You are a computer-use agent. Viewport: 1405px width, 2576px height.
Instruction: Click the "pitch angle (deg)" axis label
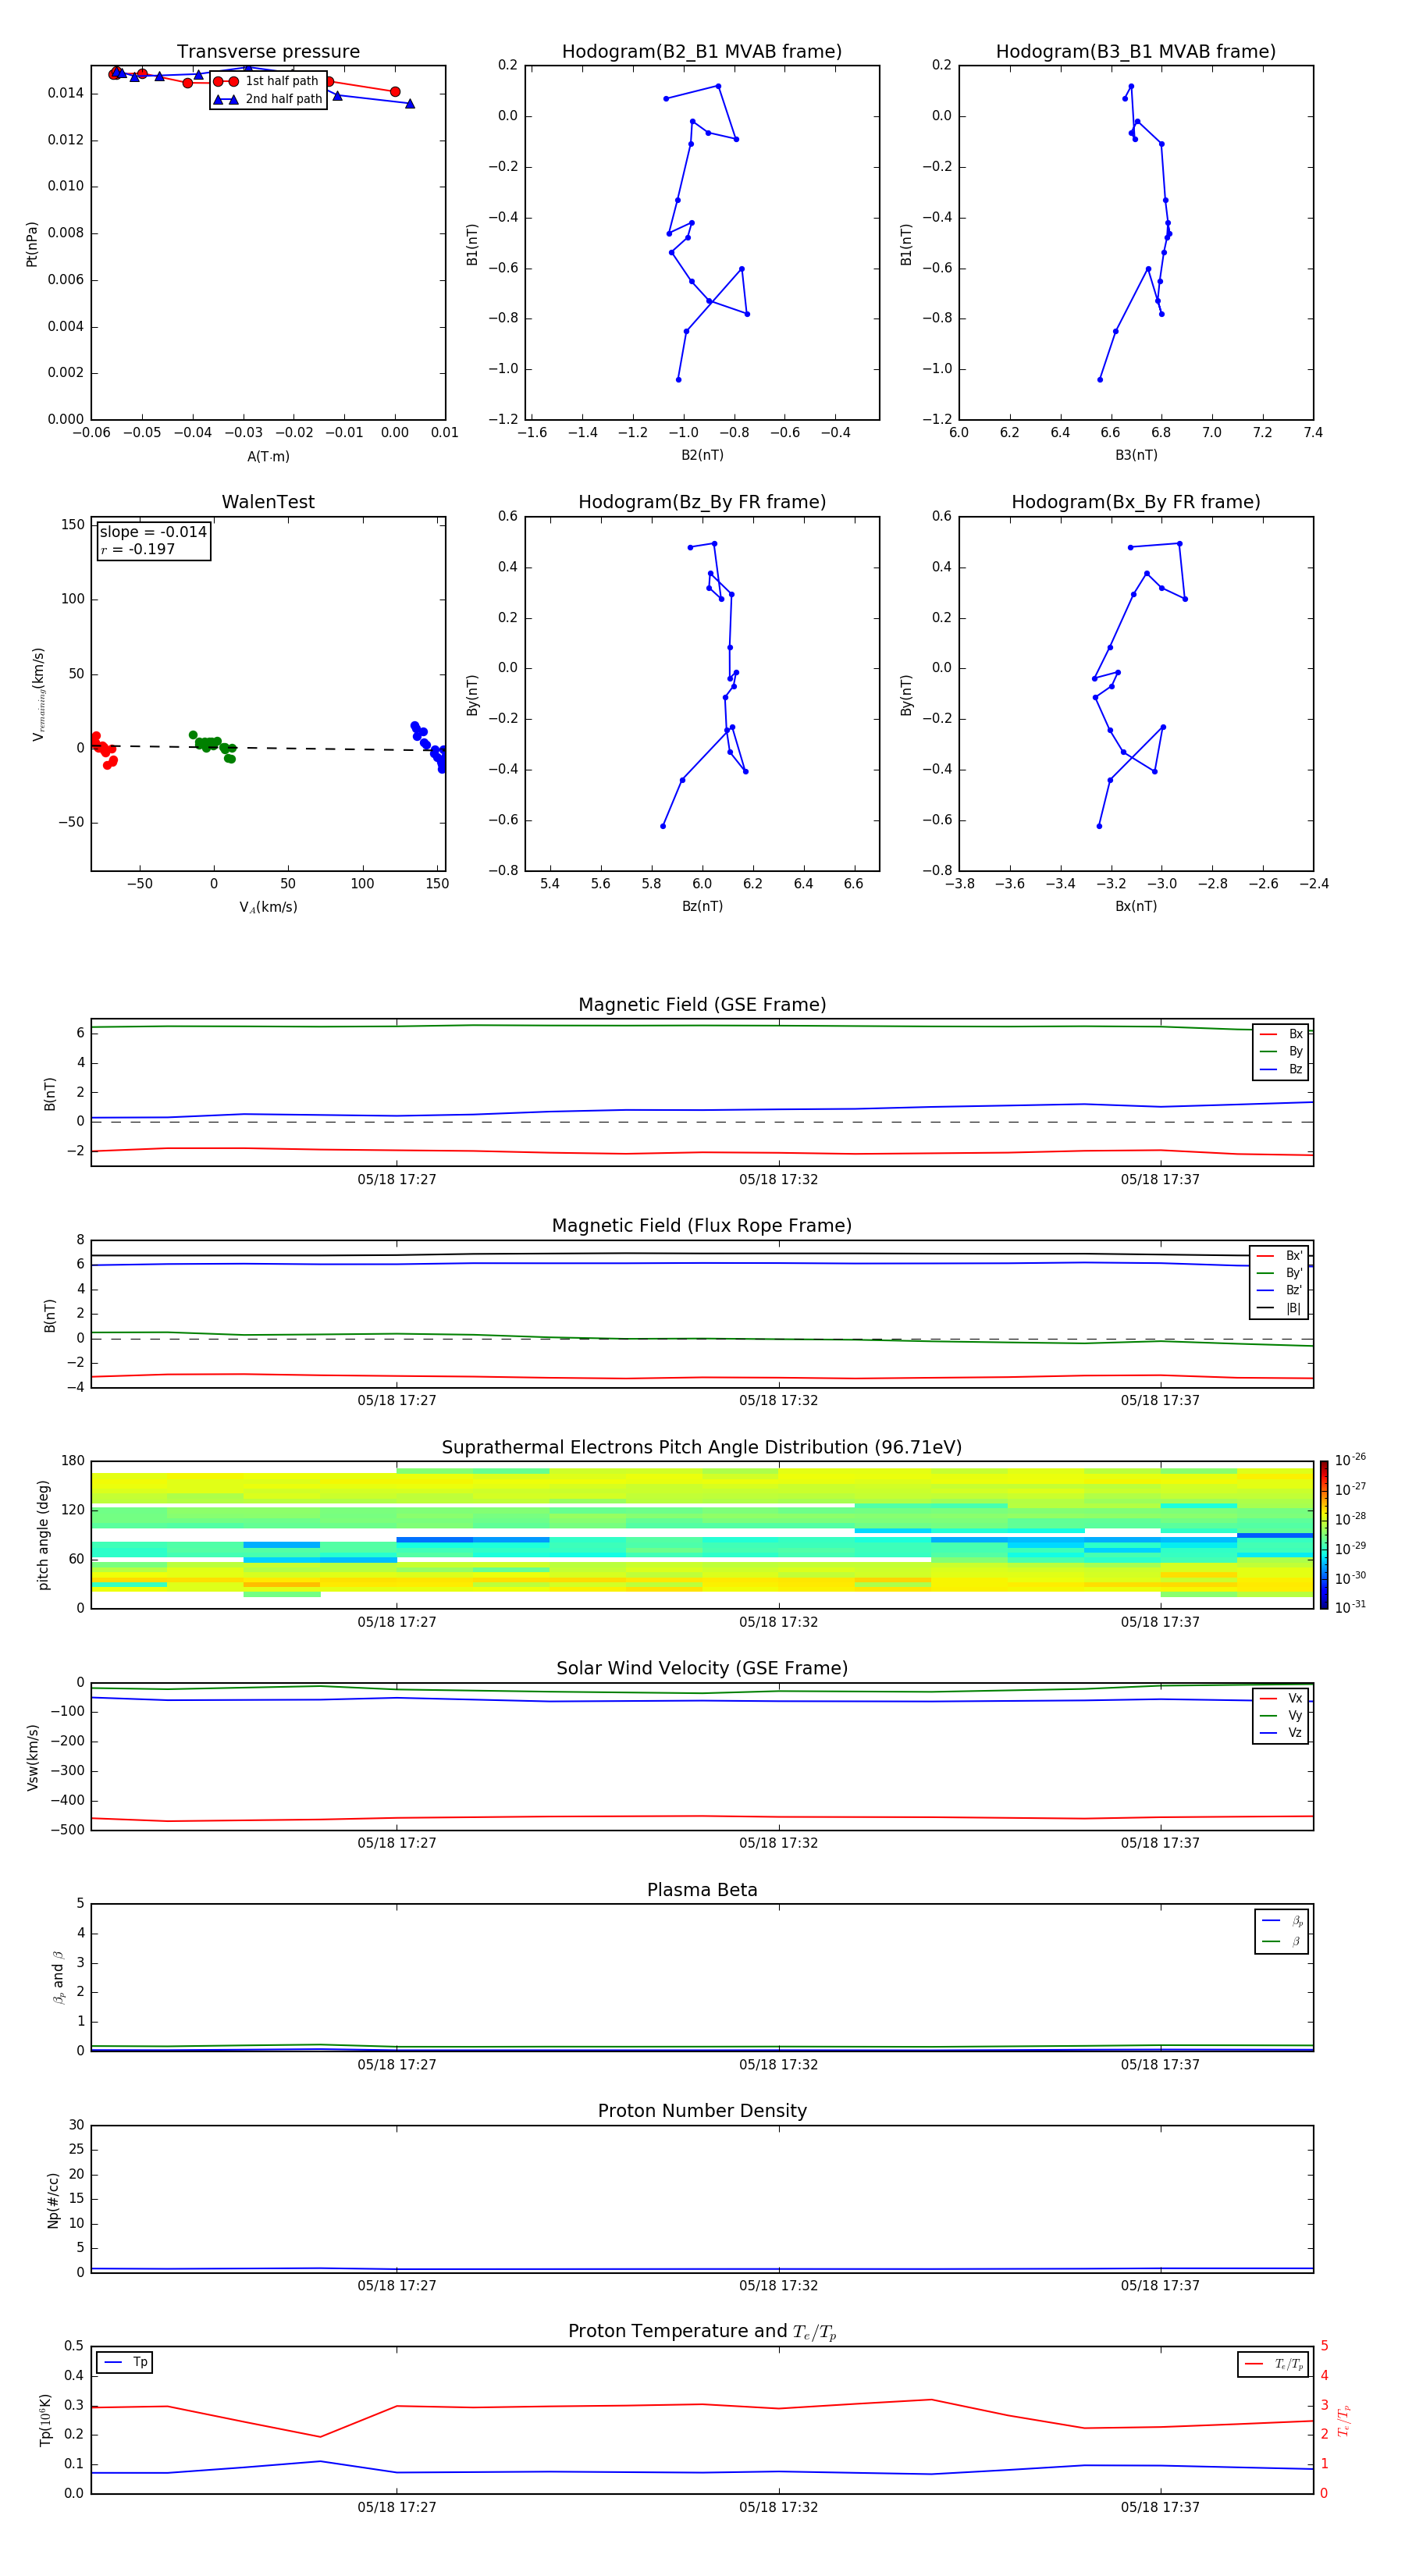43,1535
